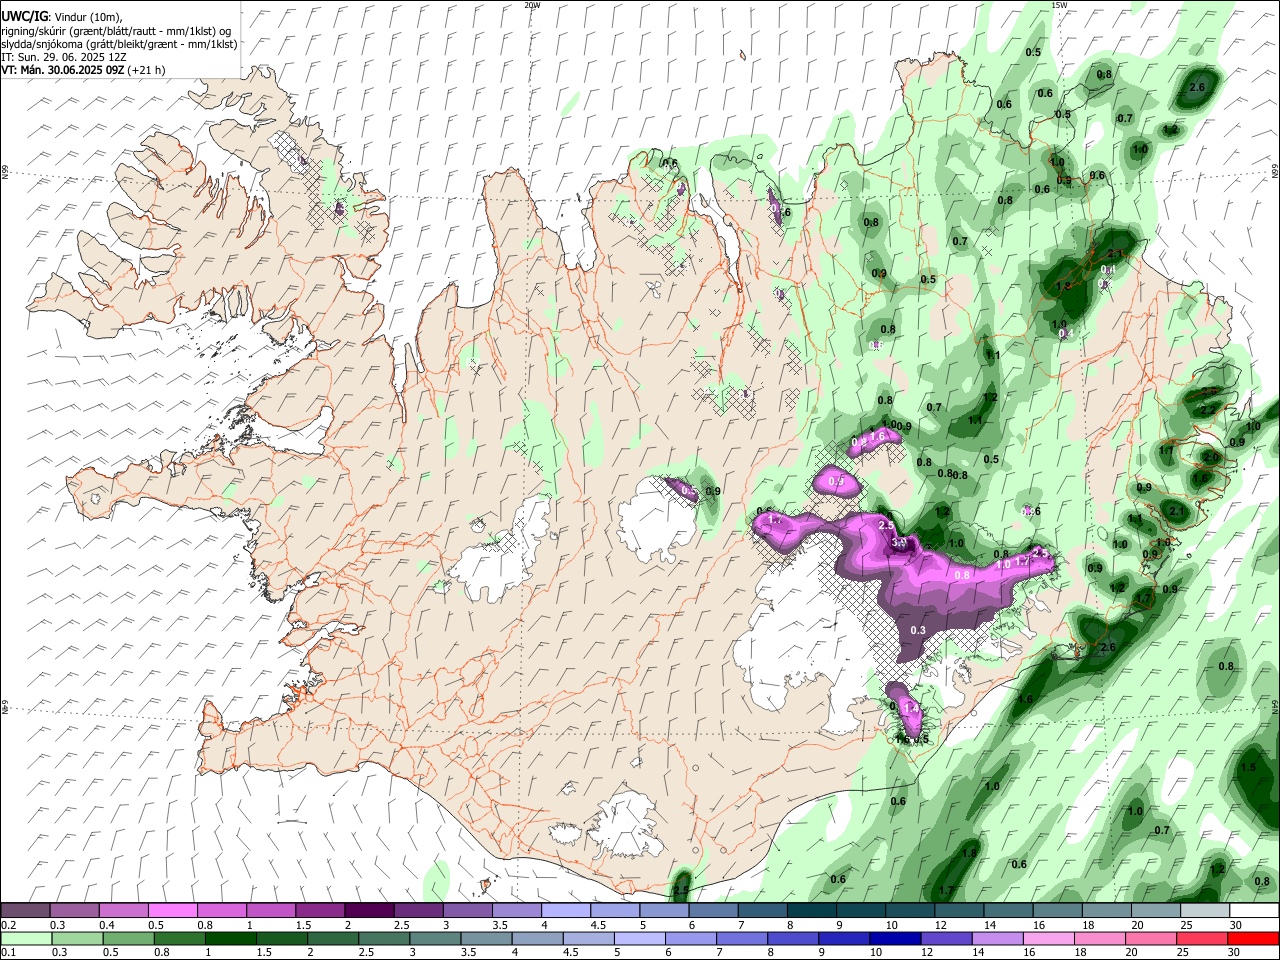Select the valid time 'VT: Mán. 30.06.2025 09Z (+21 h)'
This screenshot has height=960, width=1280.
point(84,70)
